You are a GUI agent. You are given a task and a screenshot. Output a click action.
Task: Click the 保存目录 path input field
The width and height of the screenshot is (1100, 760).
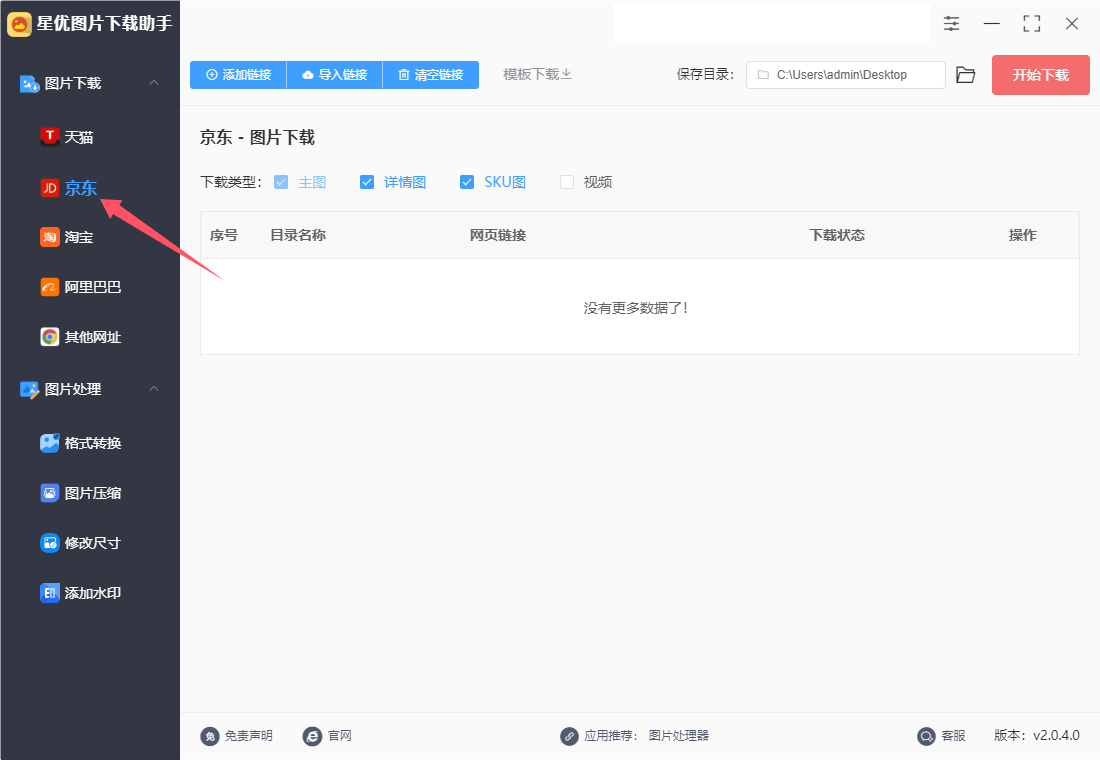click(845, 75)
